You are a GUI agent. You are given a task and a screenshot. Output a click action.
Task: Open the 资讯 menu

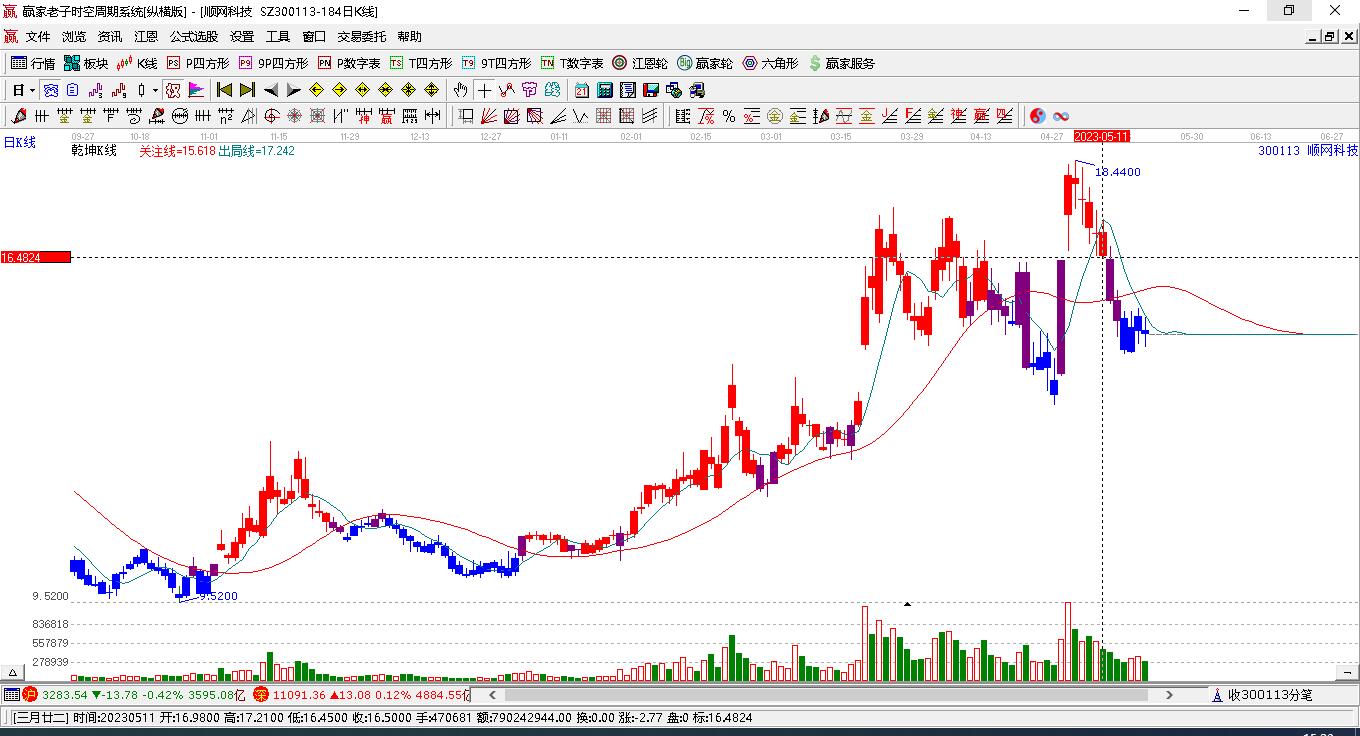[110, 37]
